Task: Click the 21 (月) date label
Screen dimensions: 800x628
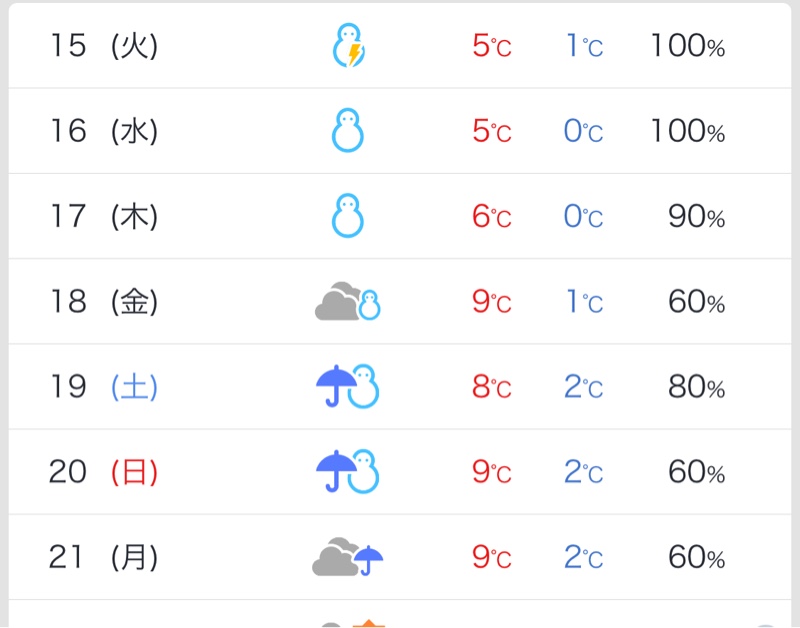Action: 104,557
